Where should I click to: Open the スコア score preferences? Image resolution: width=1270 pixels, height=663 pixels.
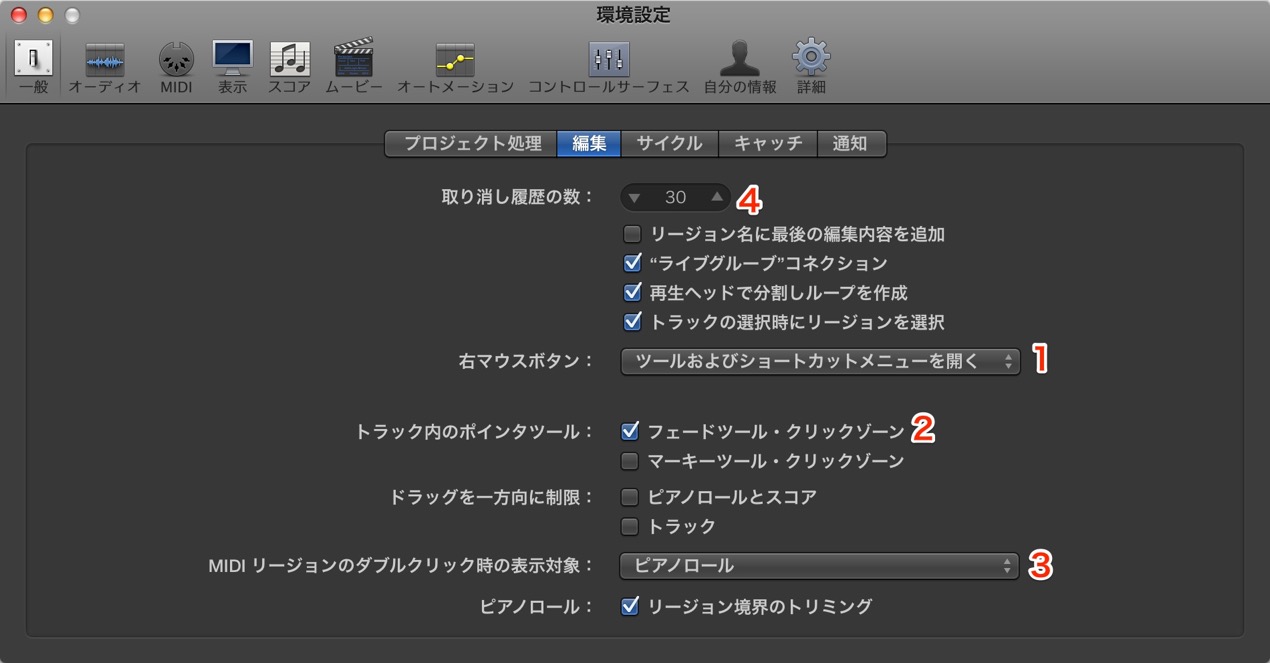point(290,67)
